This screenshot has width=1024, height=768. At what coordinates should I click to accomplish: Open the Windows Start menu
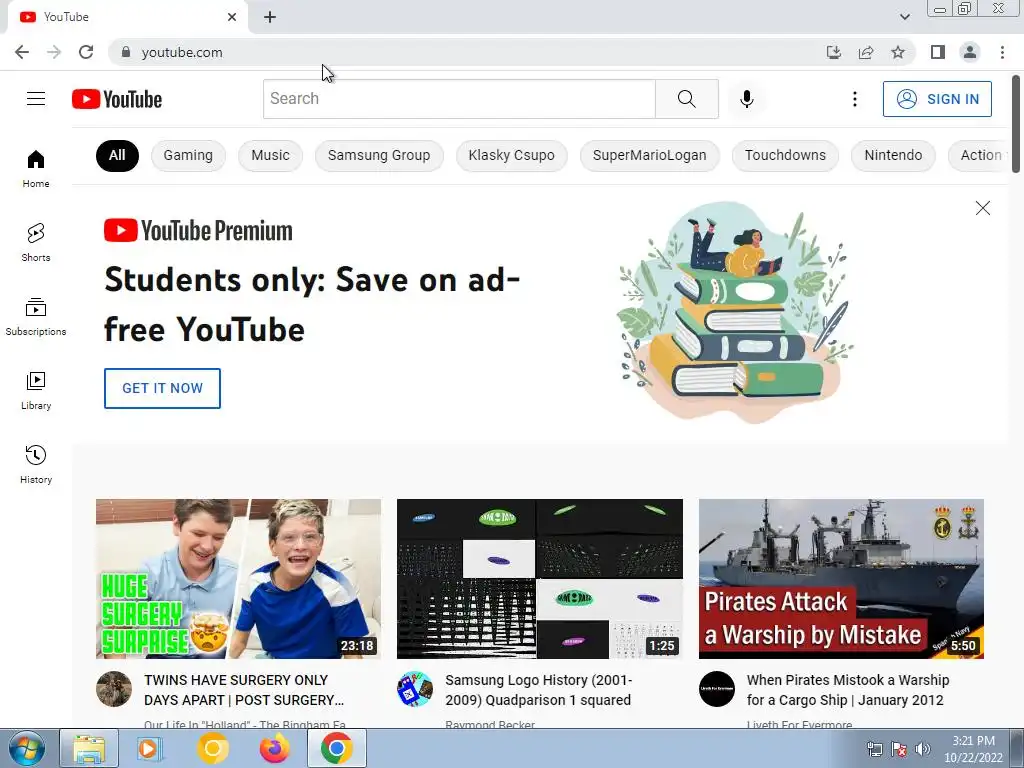(25, 748)
